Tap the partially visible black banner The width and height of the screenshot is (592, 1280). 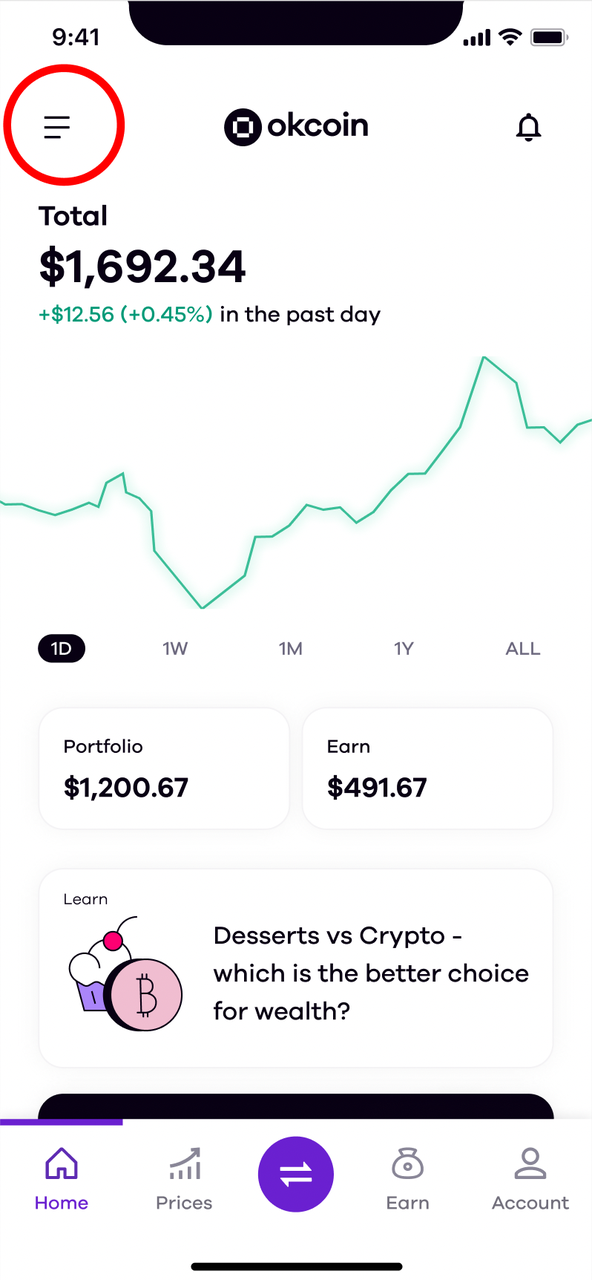[296, 1106]
